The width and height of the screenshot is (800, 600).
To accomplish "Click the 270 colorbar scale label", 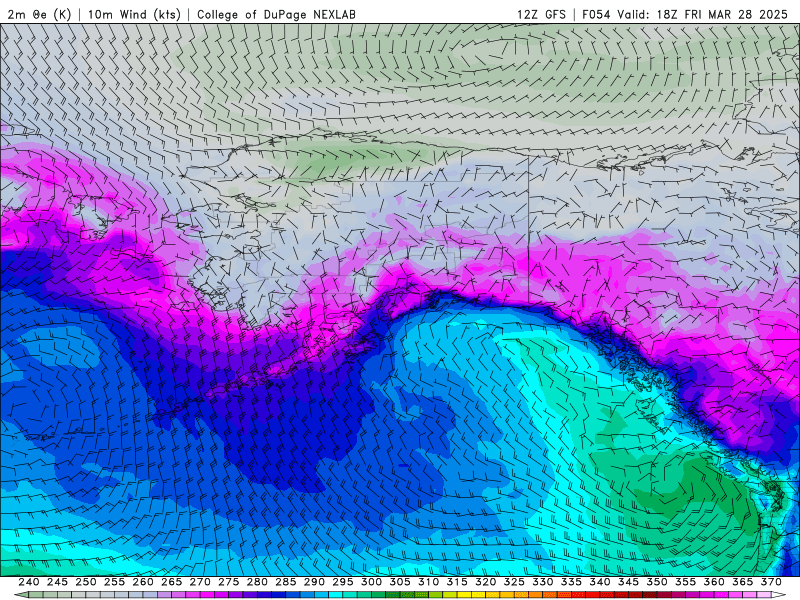I will (200, 582).
